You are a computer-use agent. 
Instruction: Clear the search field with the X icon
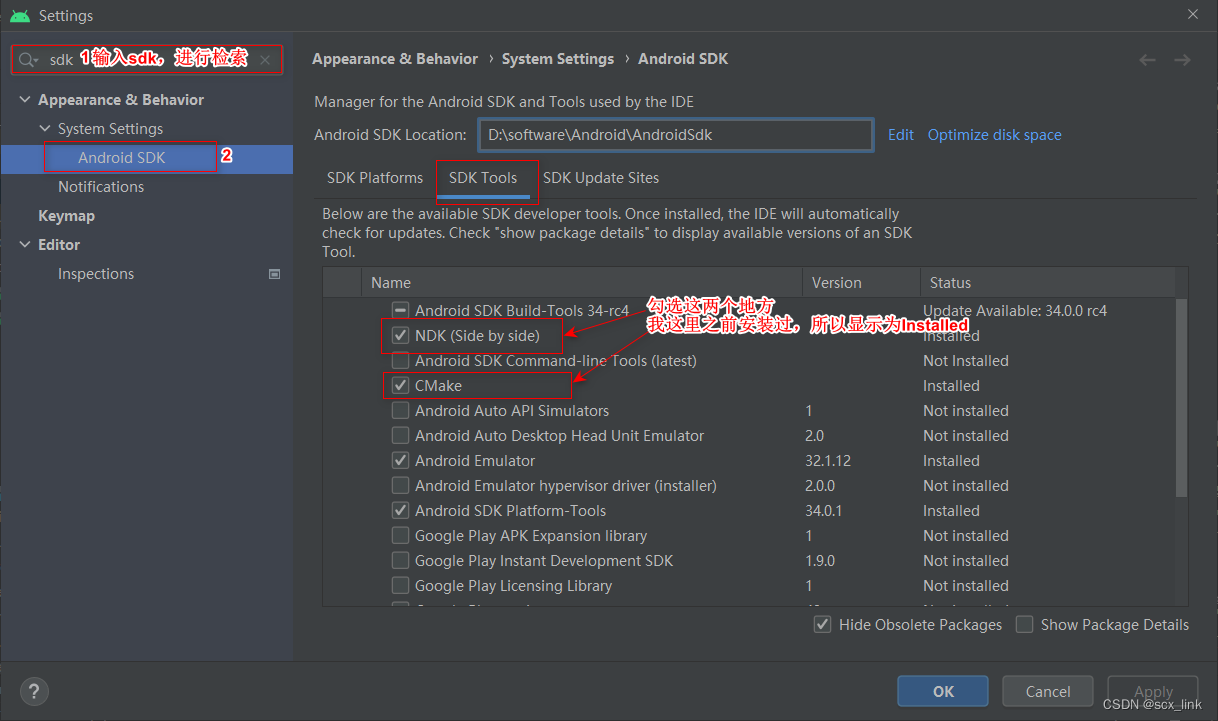(265, 60)
